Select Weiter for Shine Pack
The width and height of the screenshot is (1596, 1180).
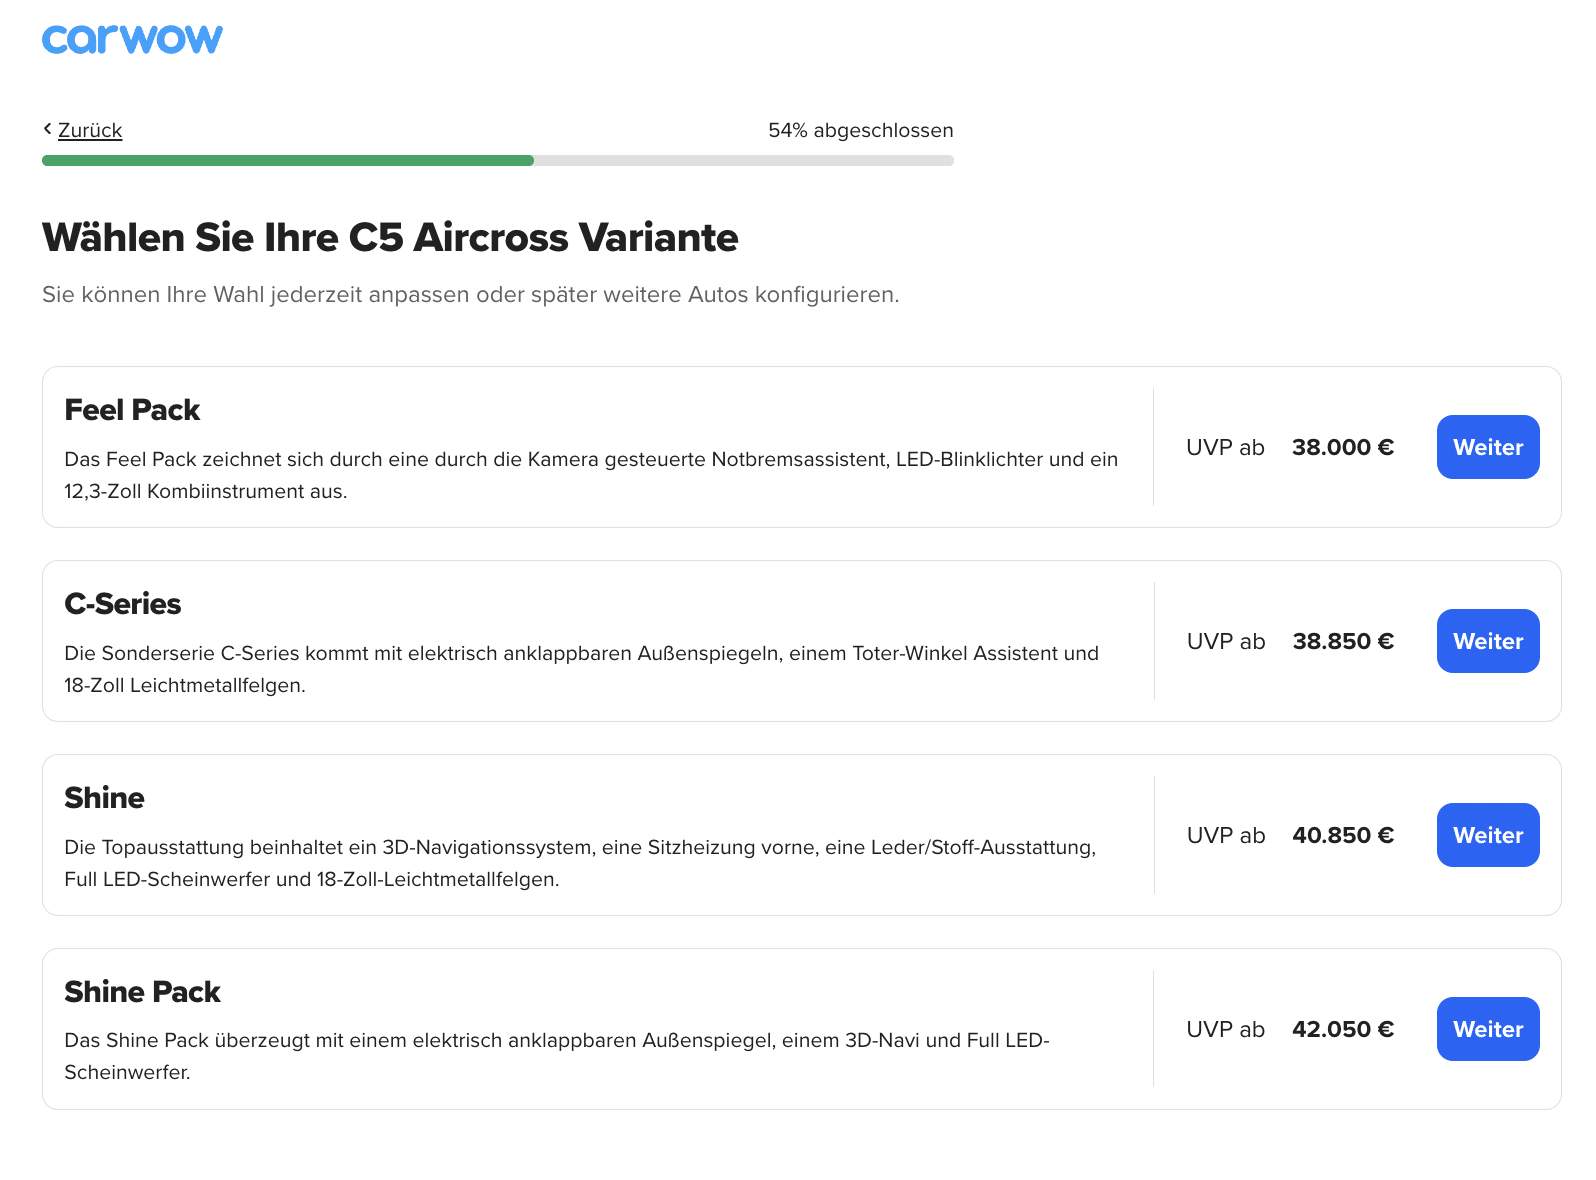[1488, 1029]
